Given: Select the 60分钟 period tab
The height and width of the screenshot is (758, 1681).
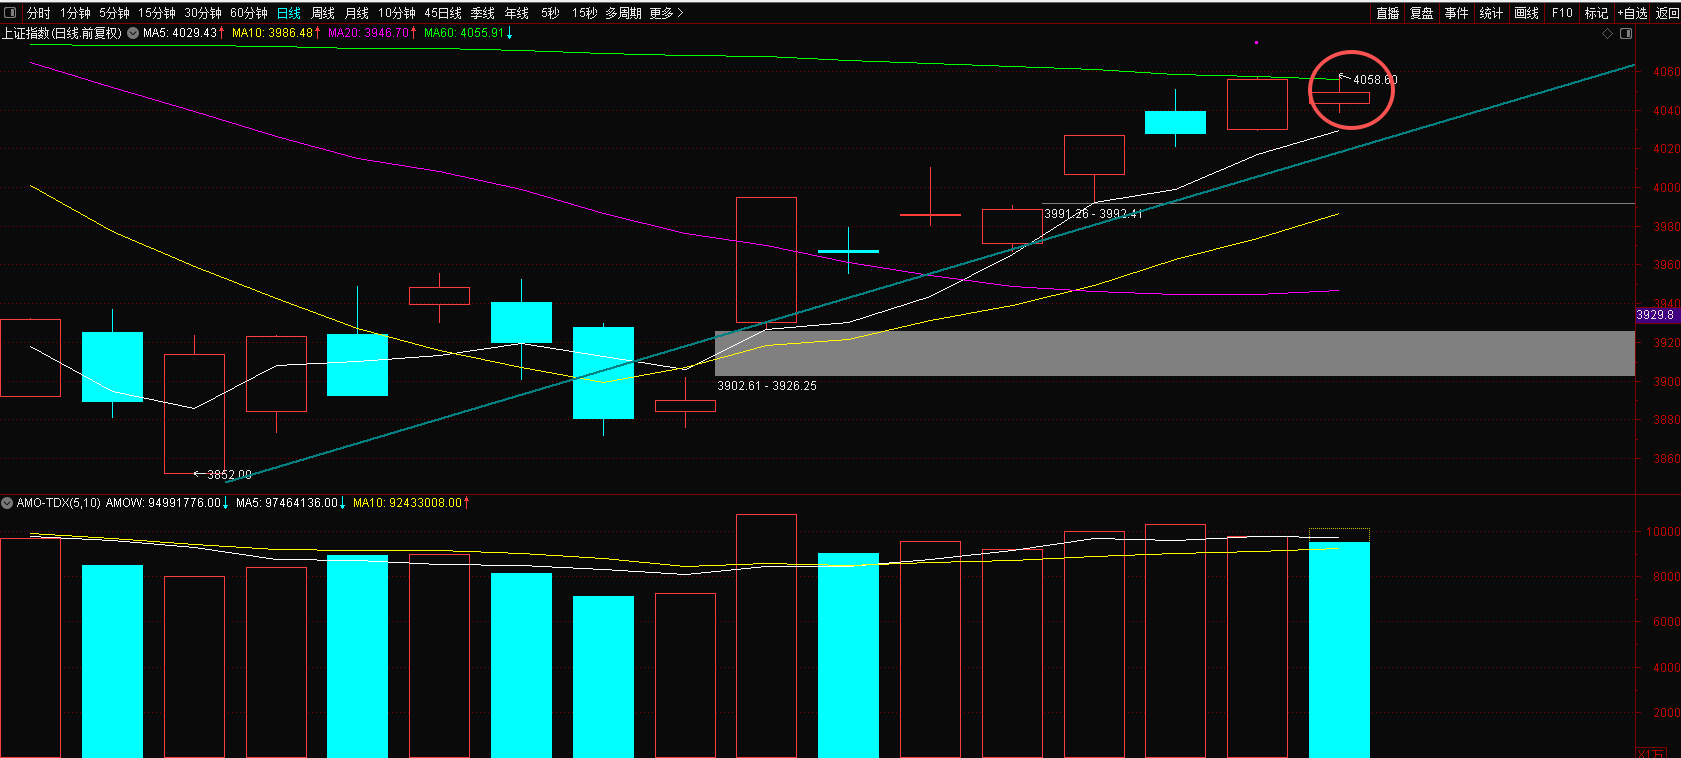Looking at the screenshot, I should coord(248,13).
